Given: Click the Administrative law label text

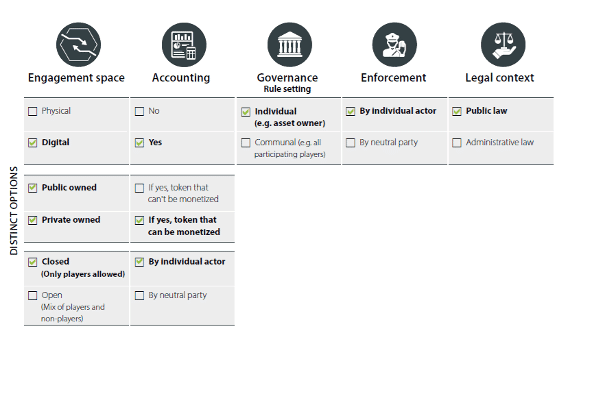Looking at the screenshot, I should tap(500, 142).
